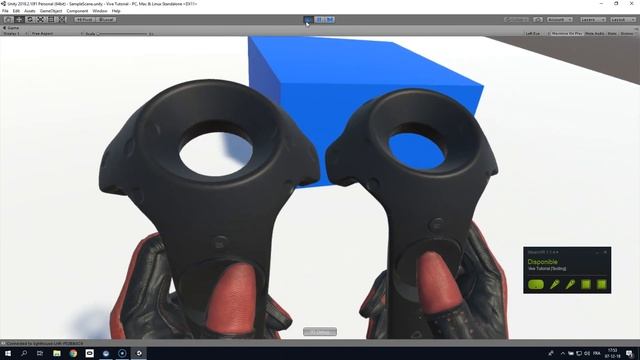
Task: Select the Hand tool in Unity toolbar
Action: pos(8,20)
